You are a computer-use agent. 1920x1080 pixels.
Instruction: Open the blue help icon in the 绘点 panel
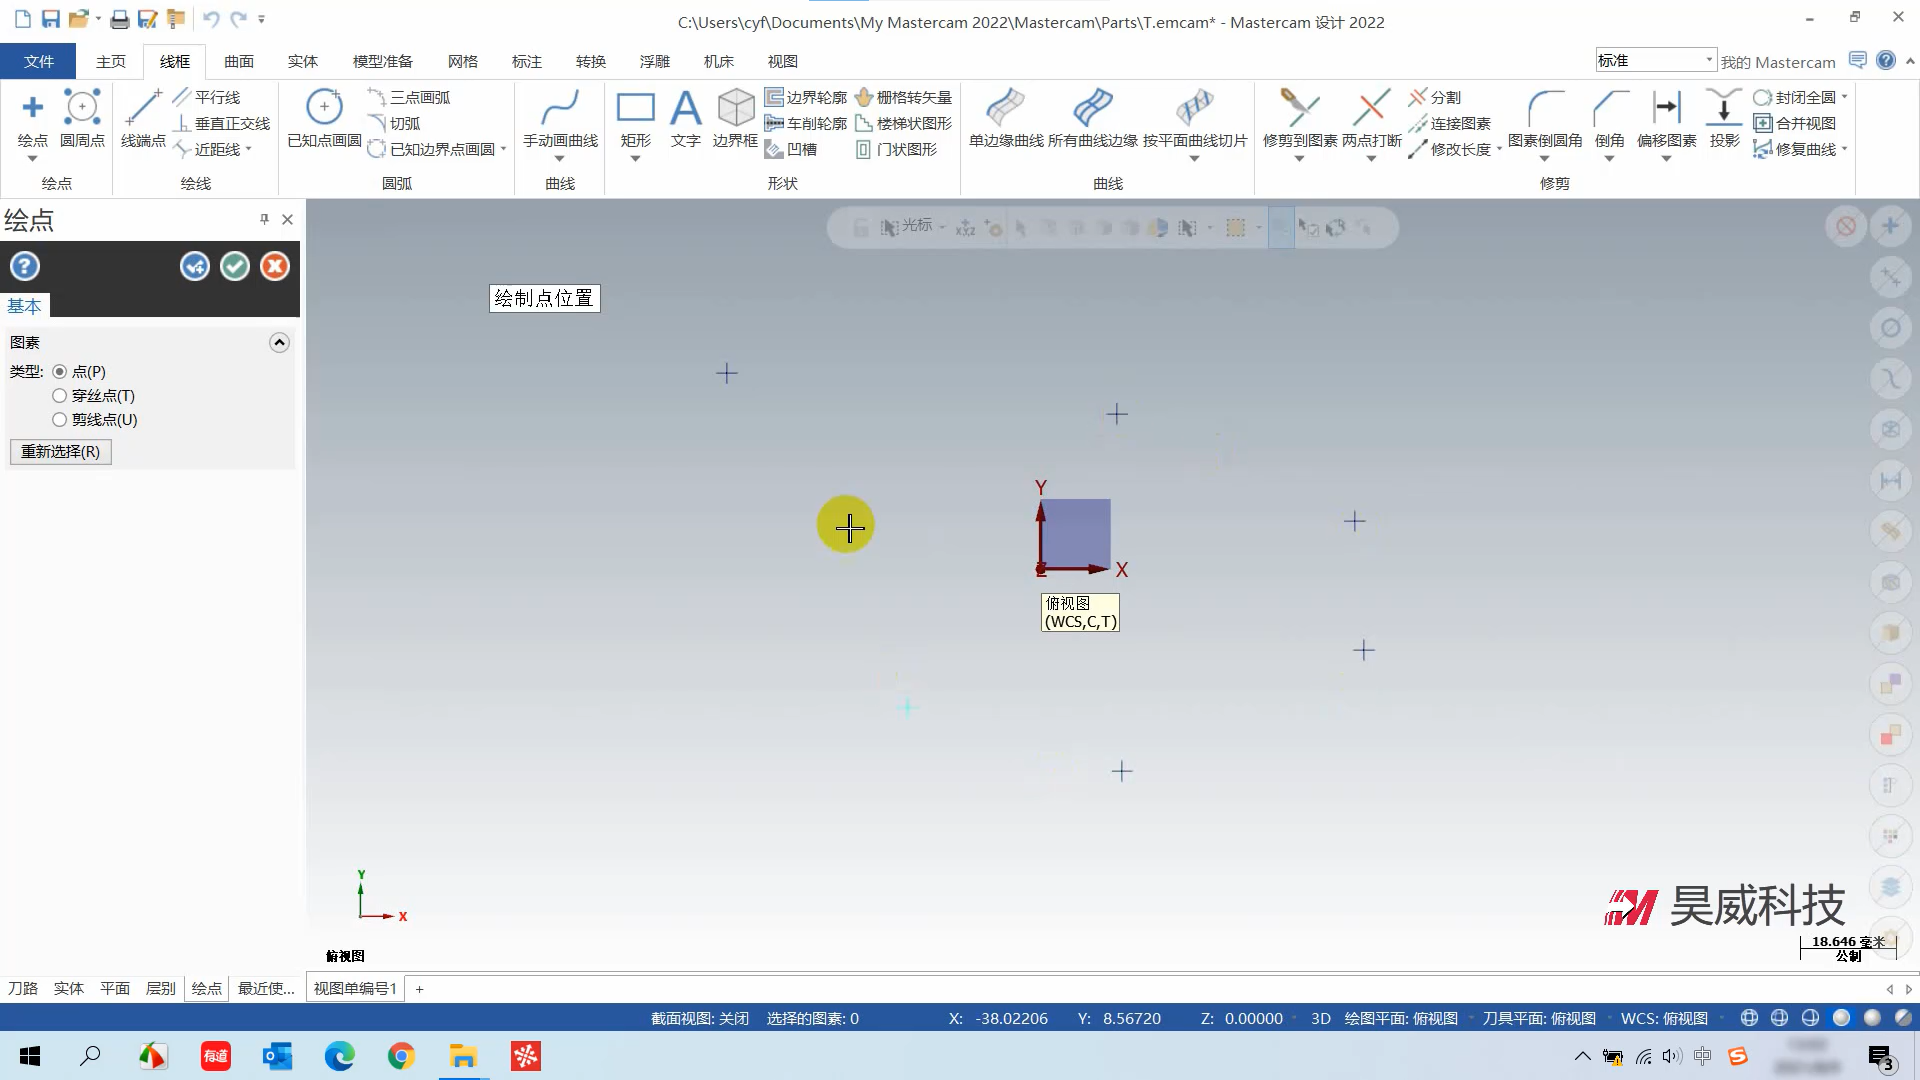click(x=25, y=266)
